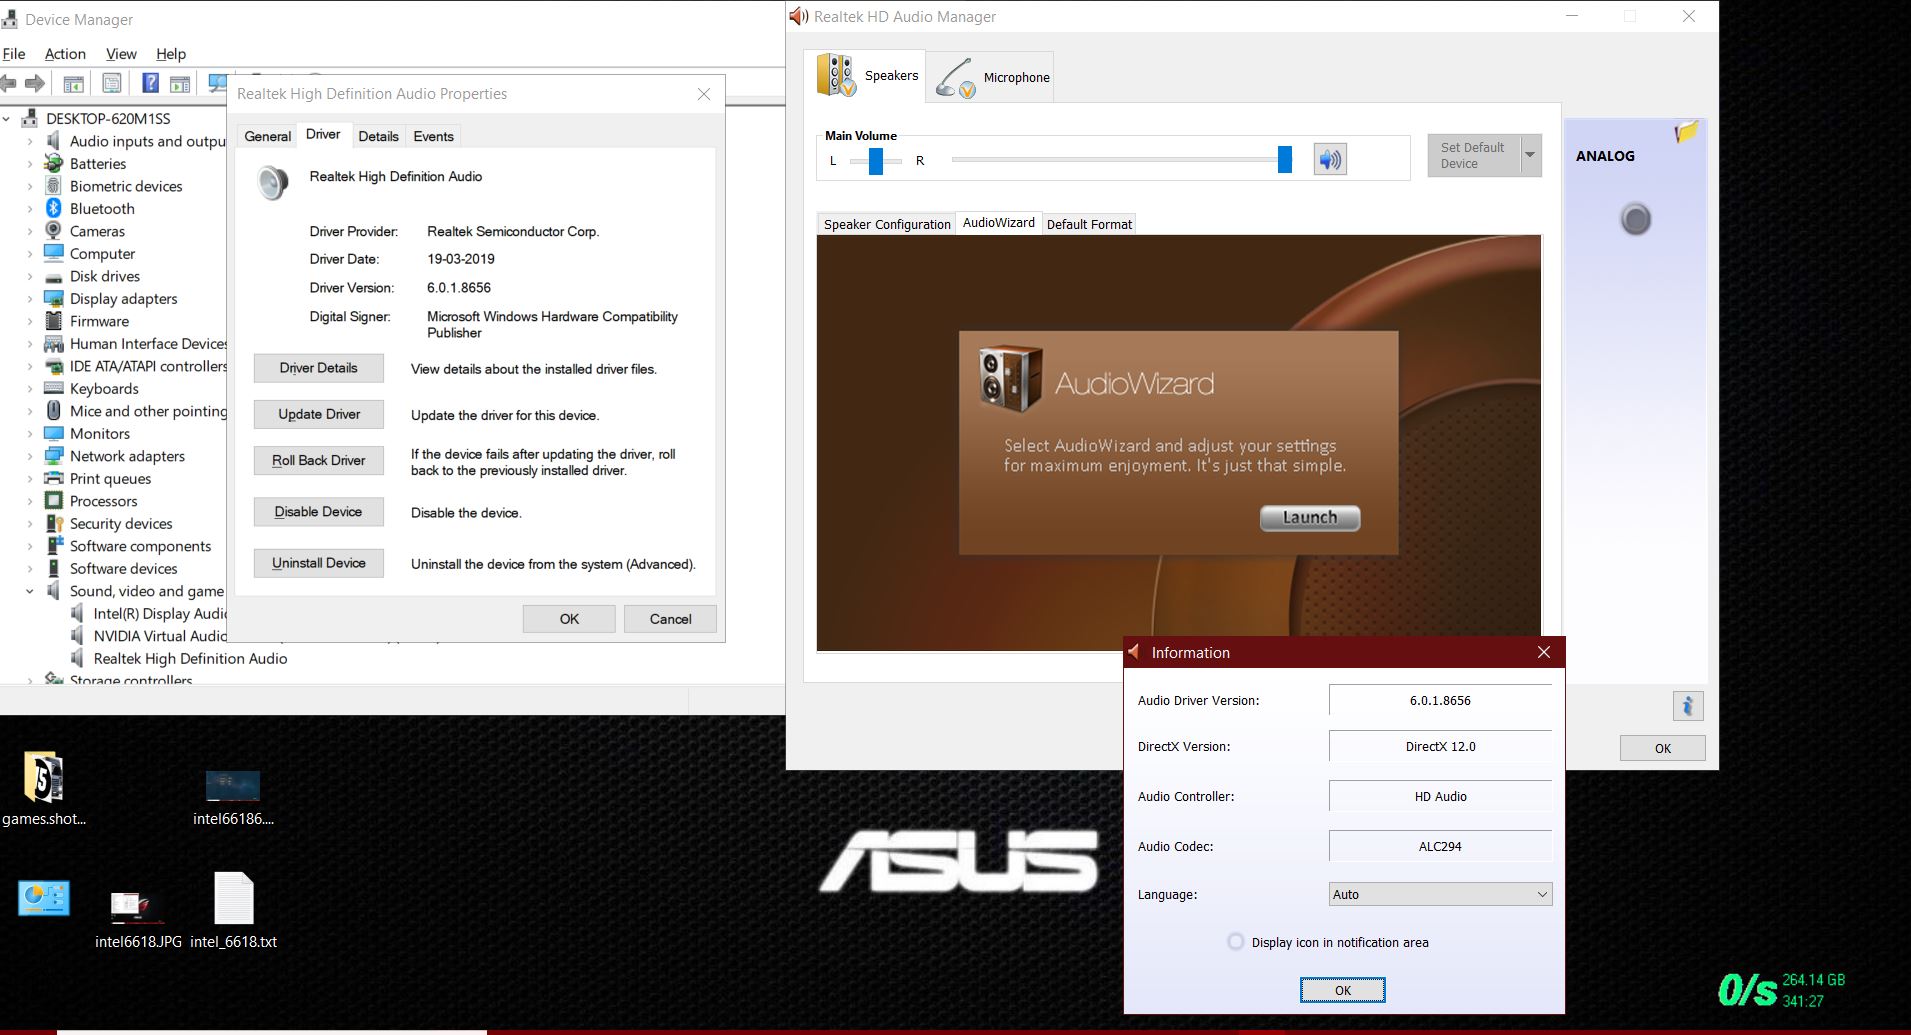1911x1035 pixels.
Task: Click the blue information 'i' icon
Action: (x=1687, y=706)
